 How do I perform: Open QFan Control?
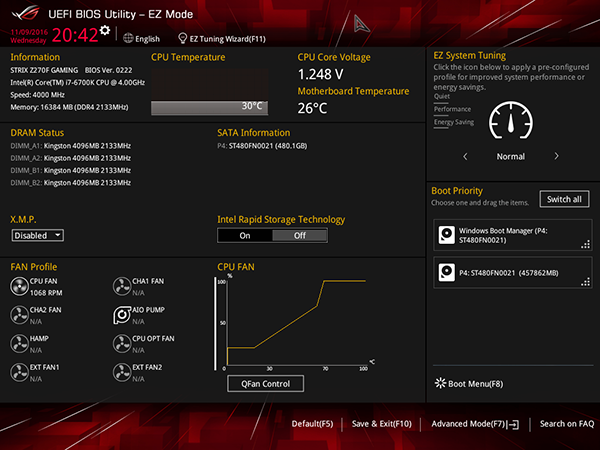[266, 384]
